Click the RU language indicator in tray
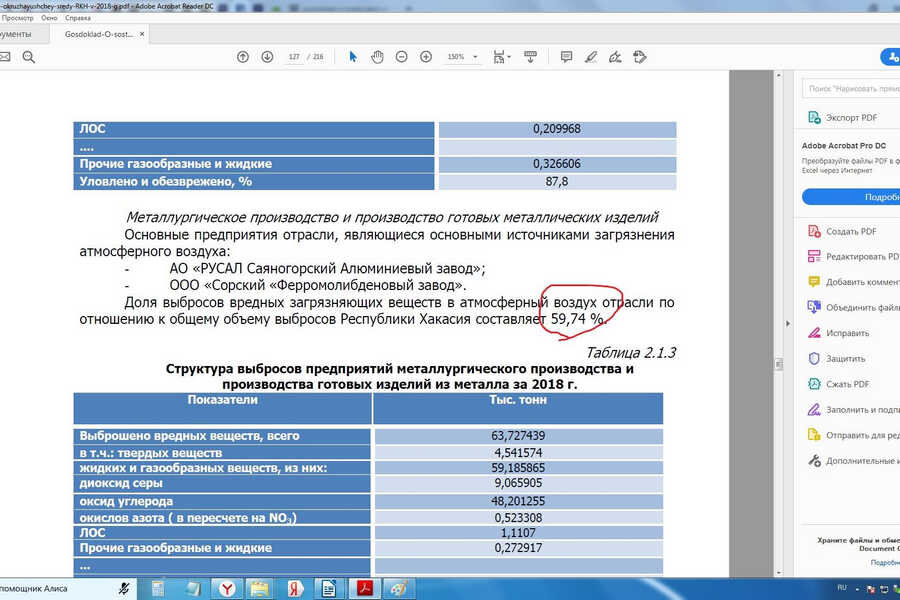This screenshot has width=900, height=600. [x=842, y=587]
